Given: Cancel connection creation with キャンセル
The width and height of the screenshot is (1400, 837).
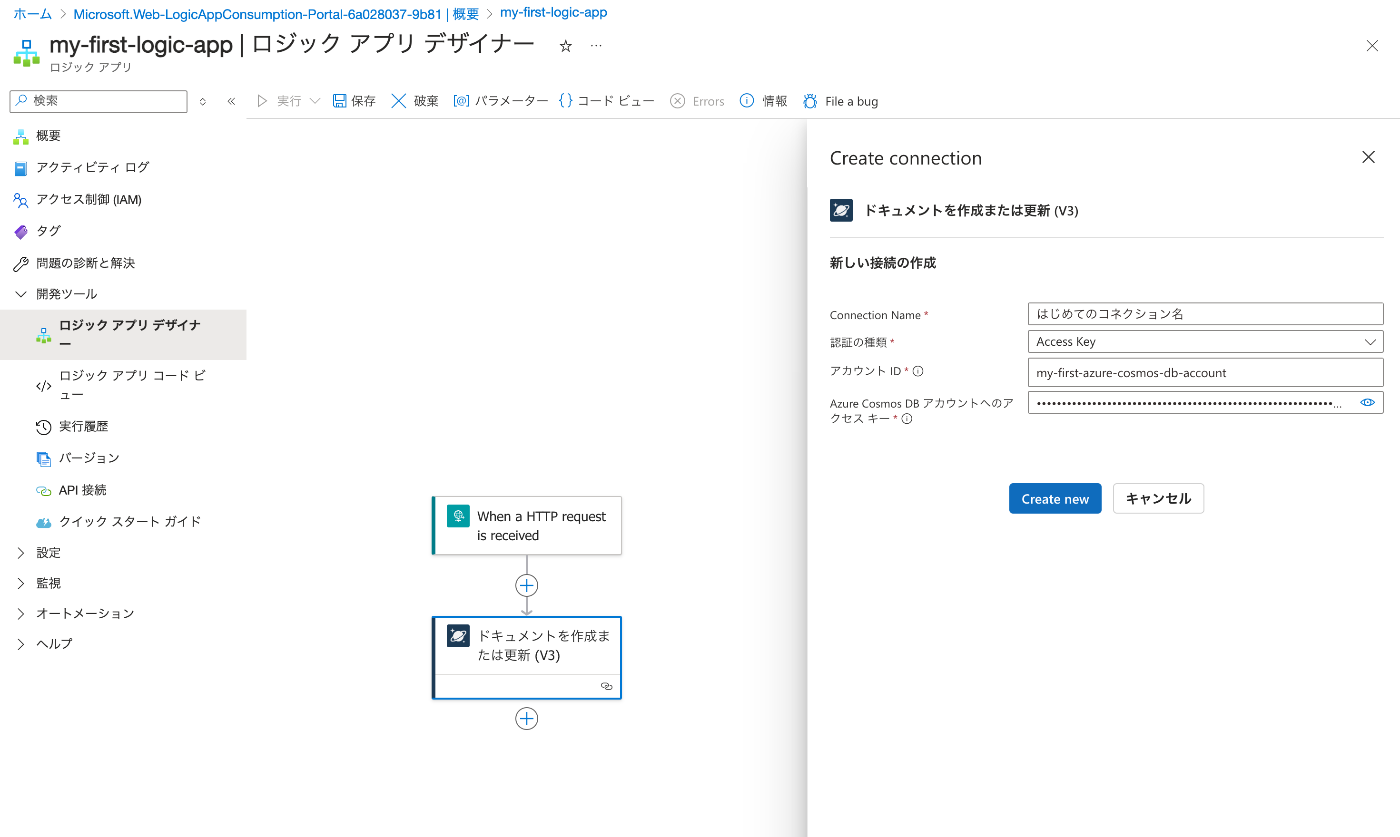Looking at the screenshot, I should coord(1158,499).
